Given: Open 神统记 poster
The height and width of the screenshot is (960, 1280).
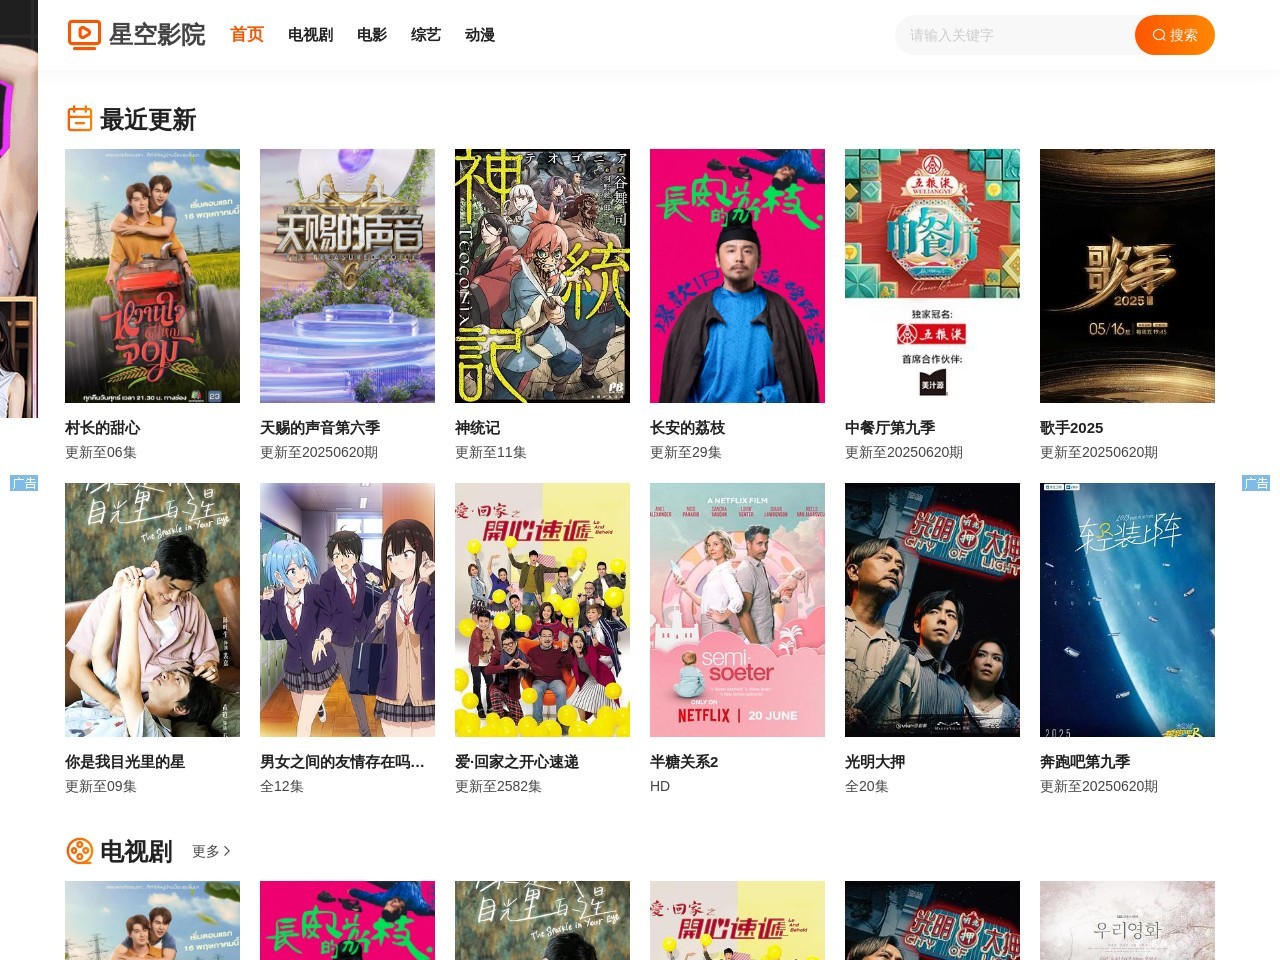Looking at the screenshot, I should tap(542, 276).
